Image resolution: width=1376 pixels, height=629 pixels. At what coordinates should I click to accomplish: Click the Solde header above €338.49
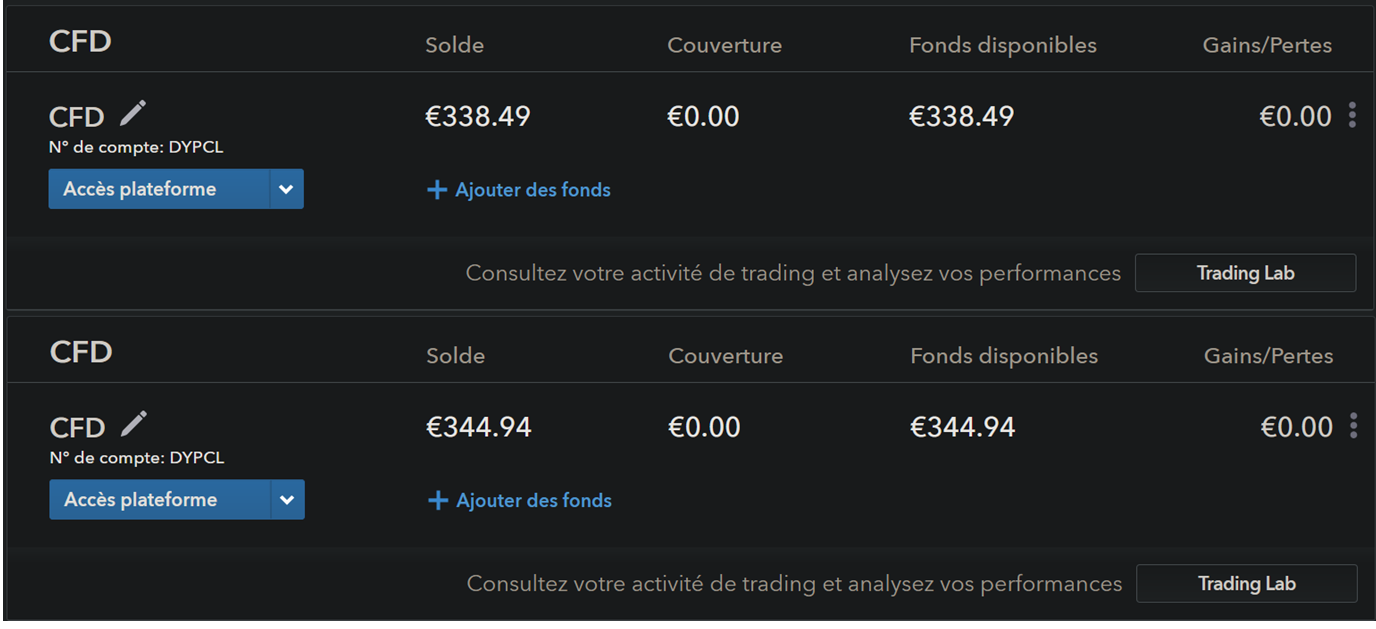(454, 45)
